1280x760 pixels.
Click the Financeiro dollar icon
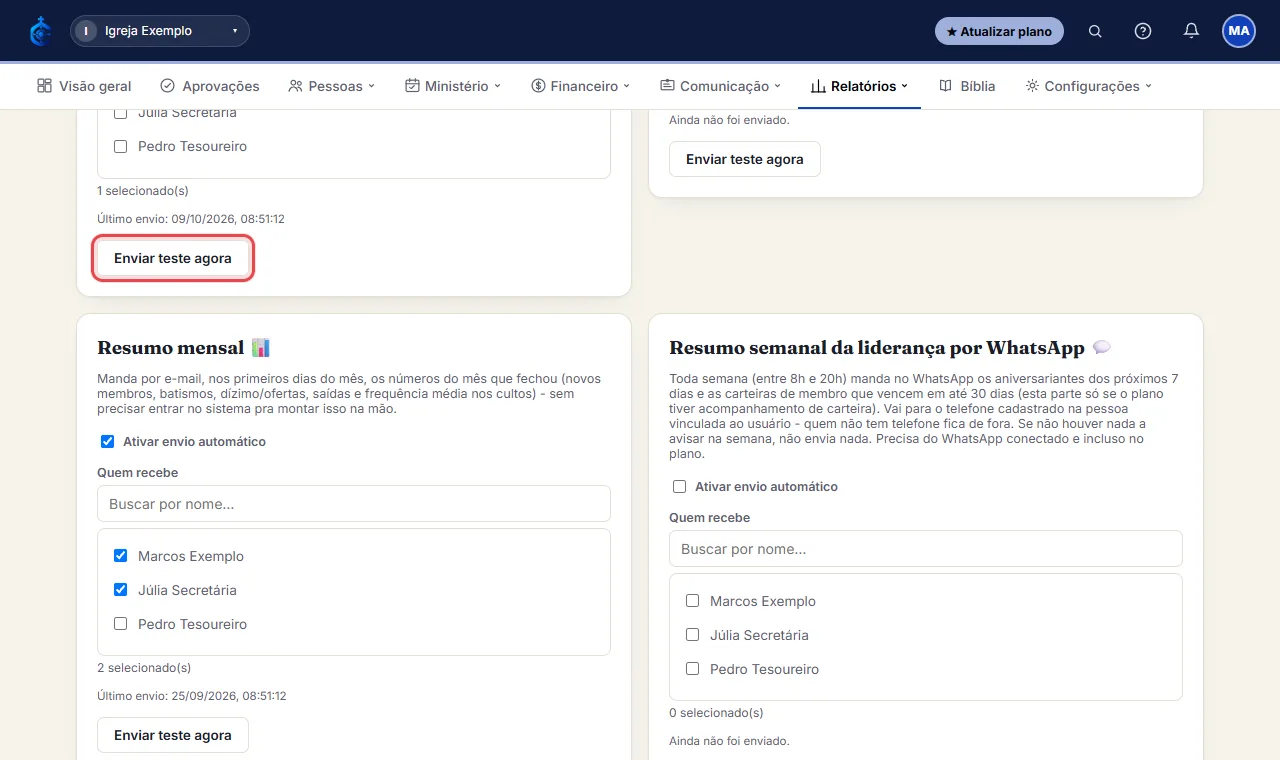pyautogui.click(x=538, y=86)
